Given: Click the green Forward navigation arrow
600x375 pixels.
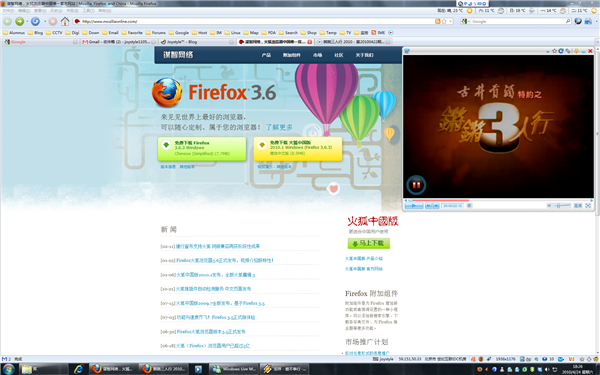Looking at the screenshot, I should point(20,21).
